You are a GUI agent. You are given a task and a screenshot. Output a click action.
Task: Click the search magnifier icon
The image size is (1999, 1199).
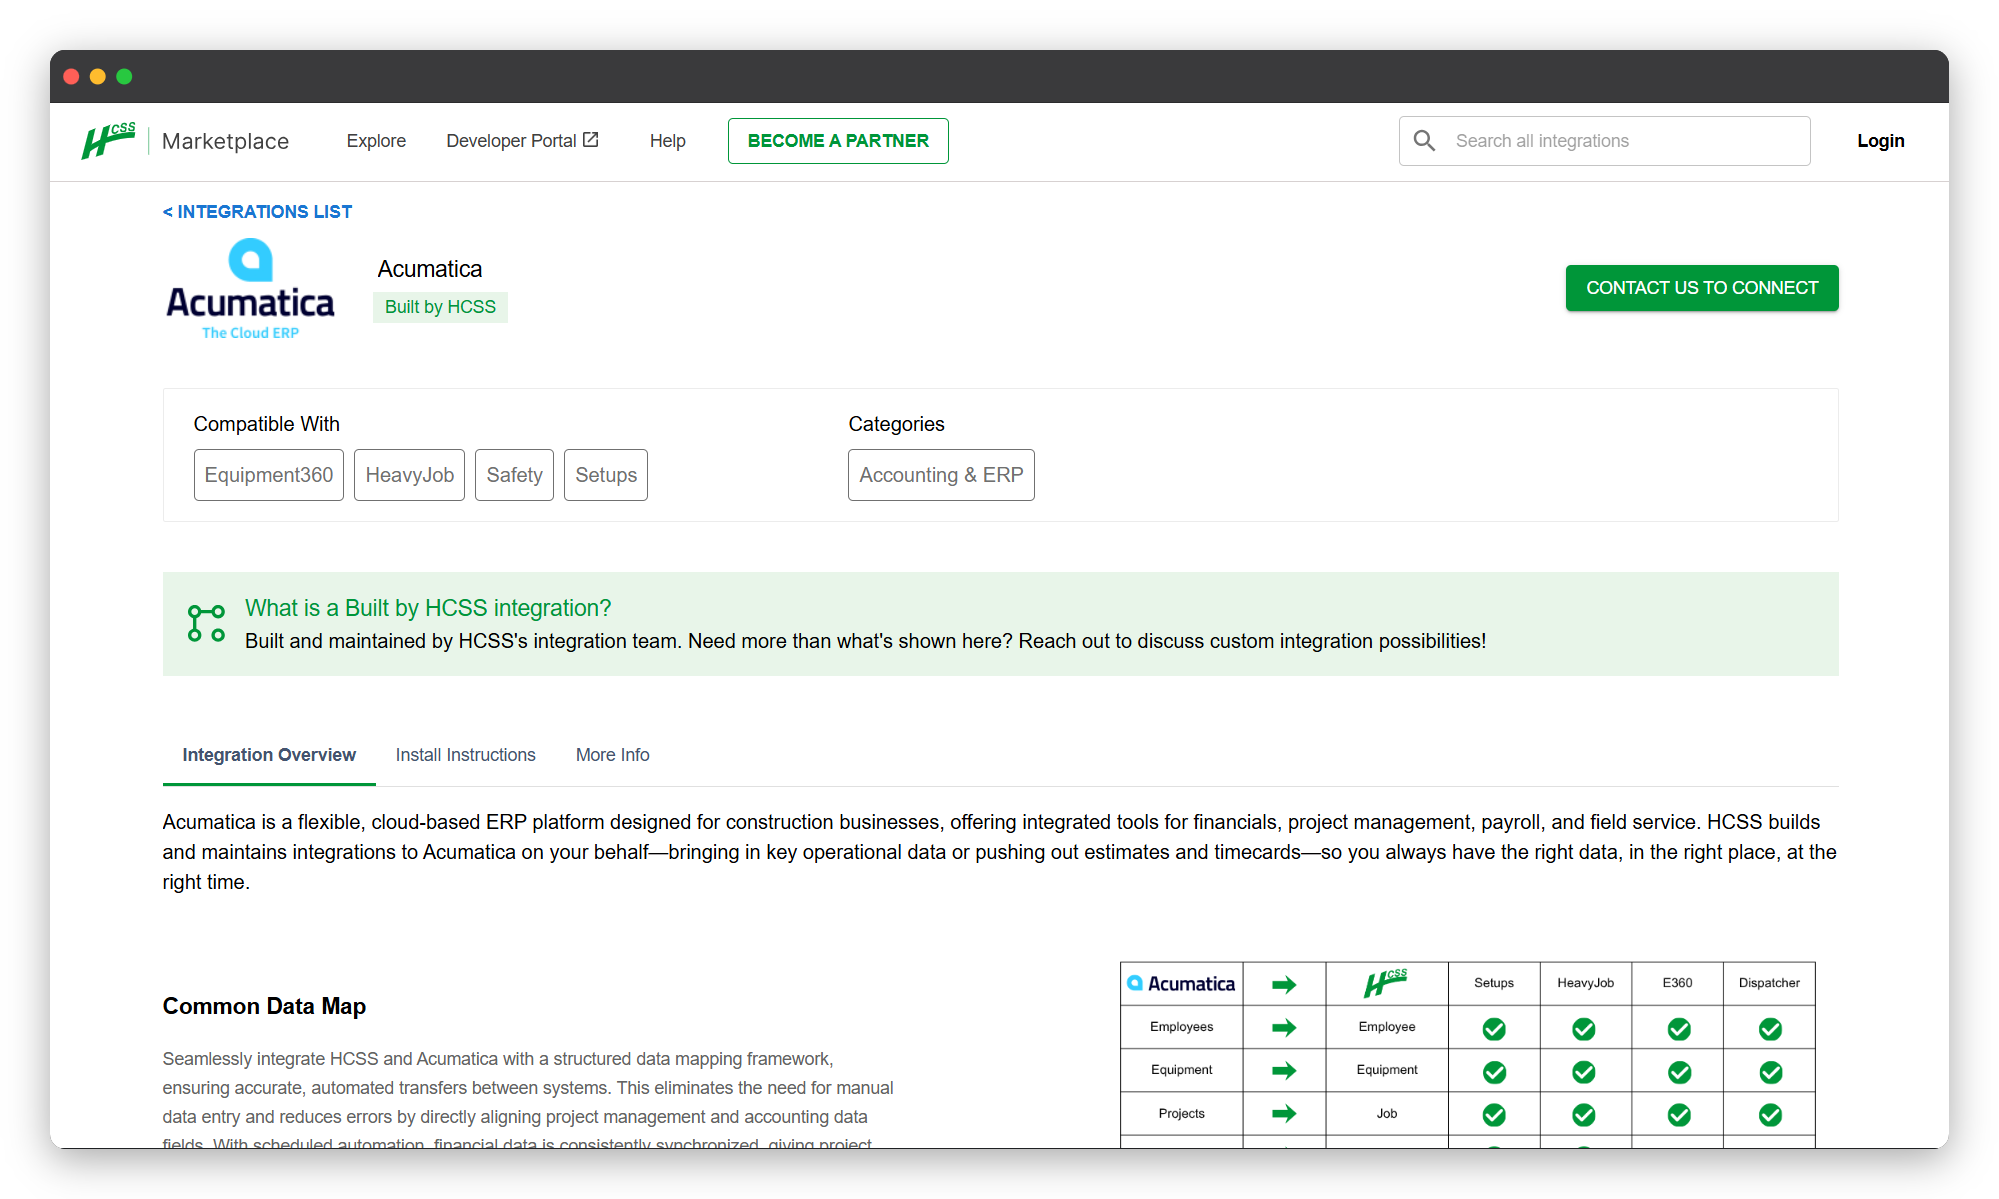tap(1424, 141)
